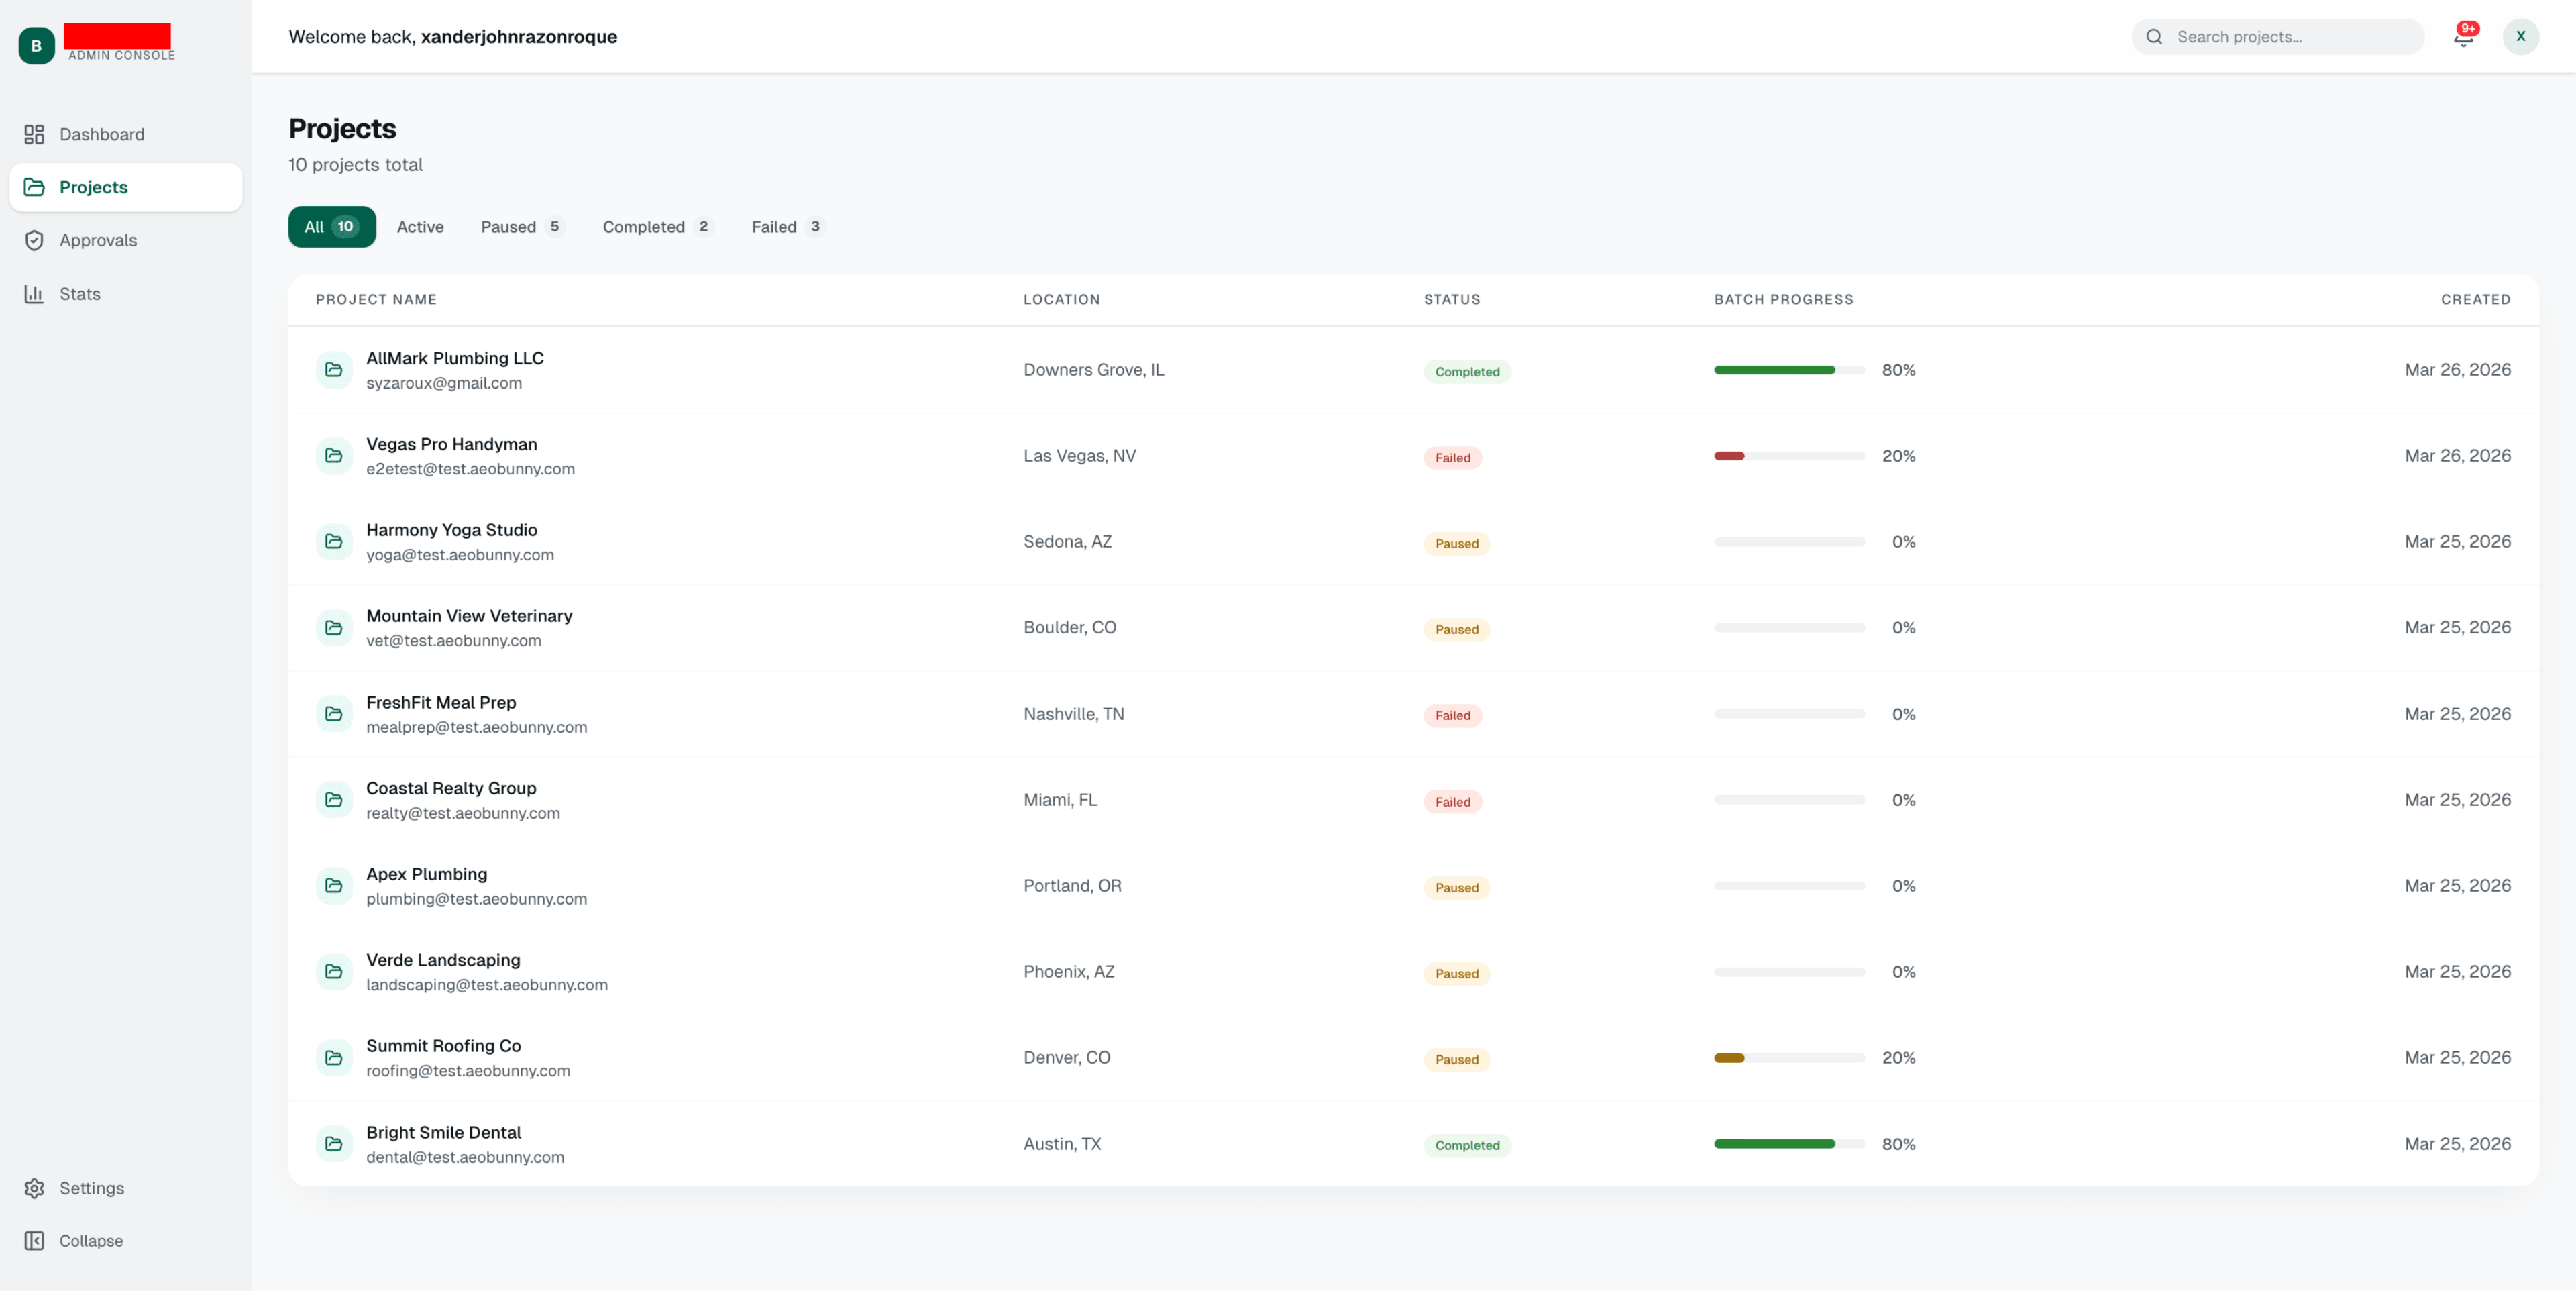Open Harmony Yoga Studio project

452,530
